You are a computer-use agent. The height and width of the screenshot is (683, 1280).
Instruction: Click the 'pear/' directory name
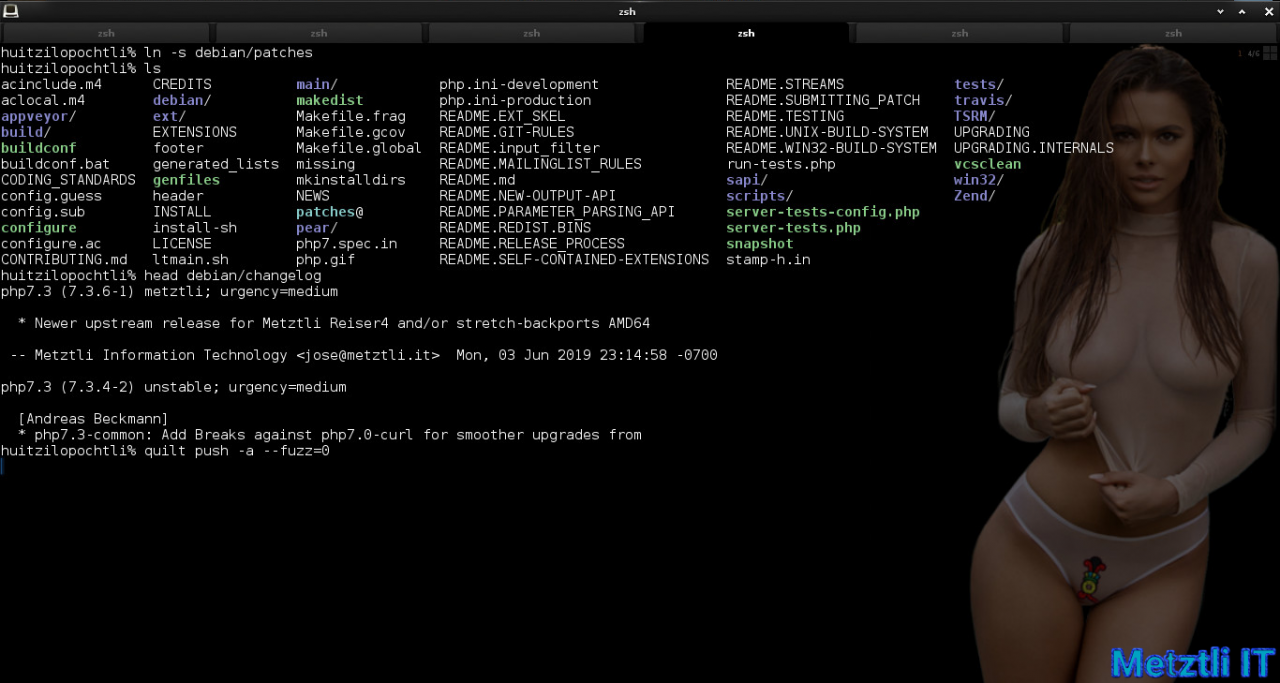tap(317, 228)
